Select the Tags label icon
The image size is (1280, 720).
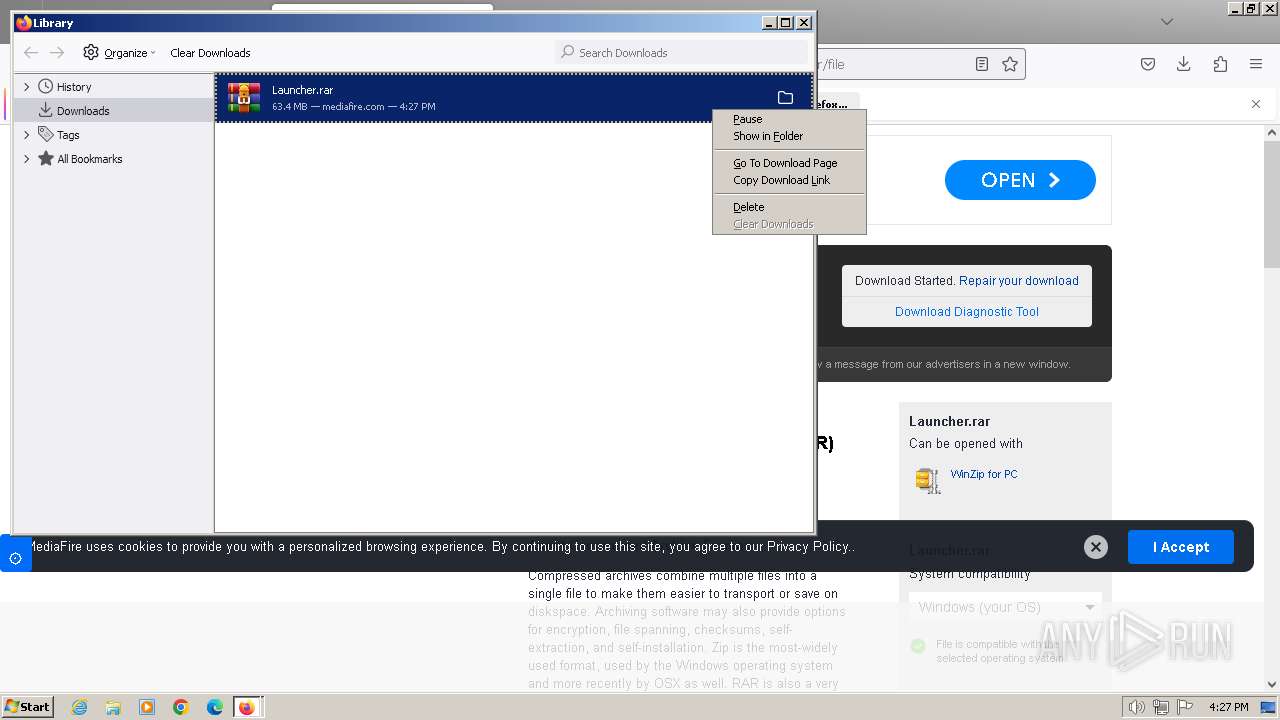(45, 134)
